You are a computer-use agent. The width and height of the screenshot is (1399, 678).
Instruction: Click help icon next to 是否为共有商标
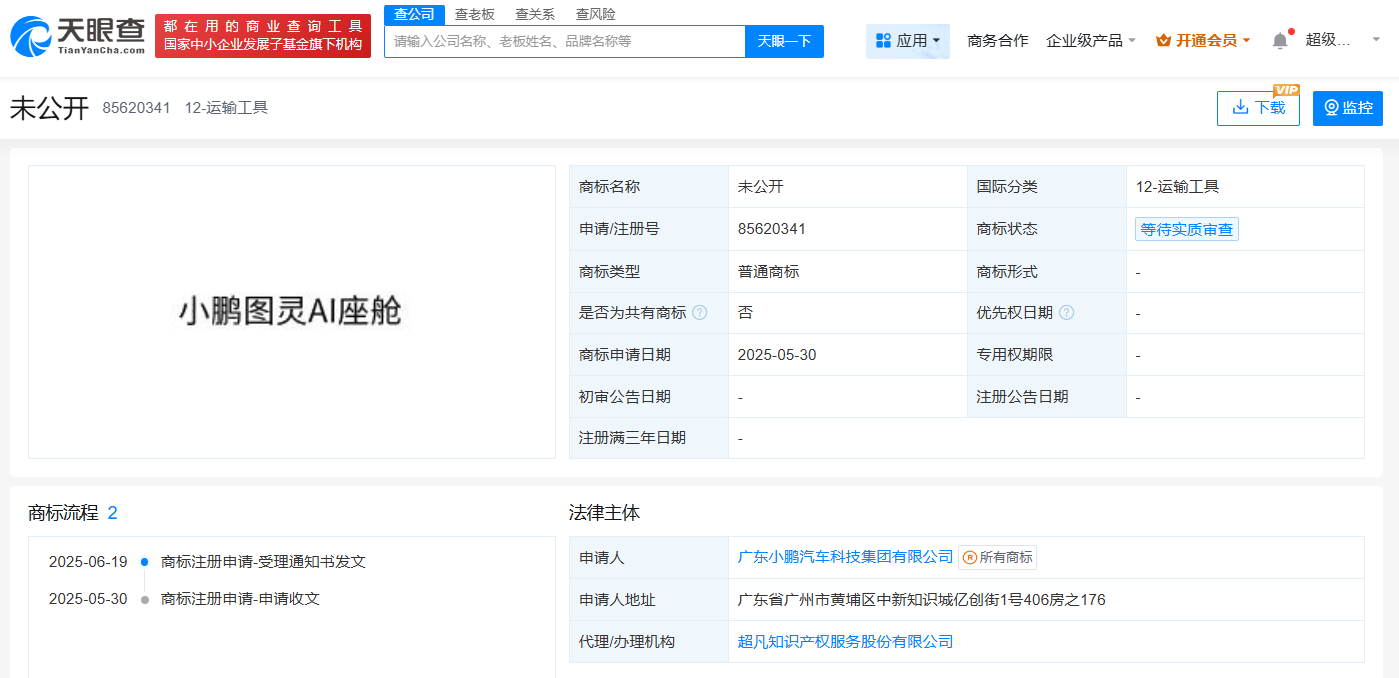pos(699,313)
